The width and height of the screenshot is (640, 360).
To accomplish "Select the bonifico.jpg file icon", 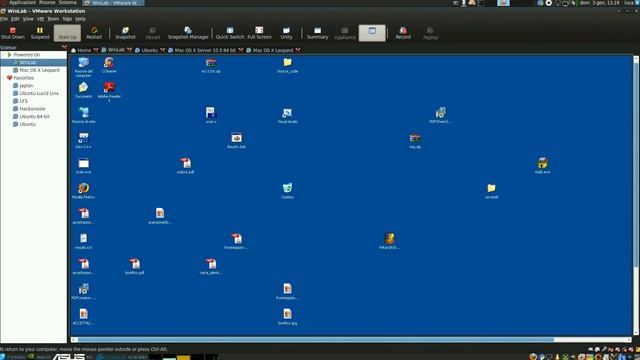I will click(x=287, y=316).
